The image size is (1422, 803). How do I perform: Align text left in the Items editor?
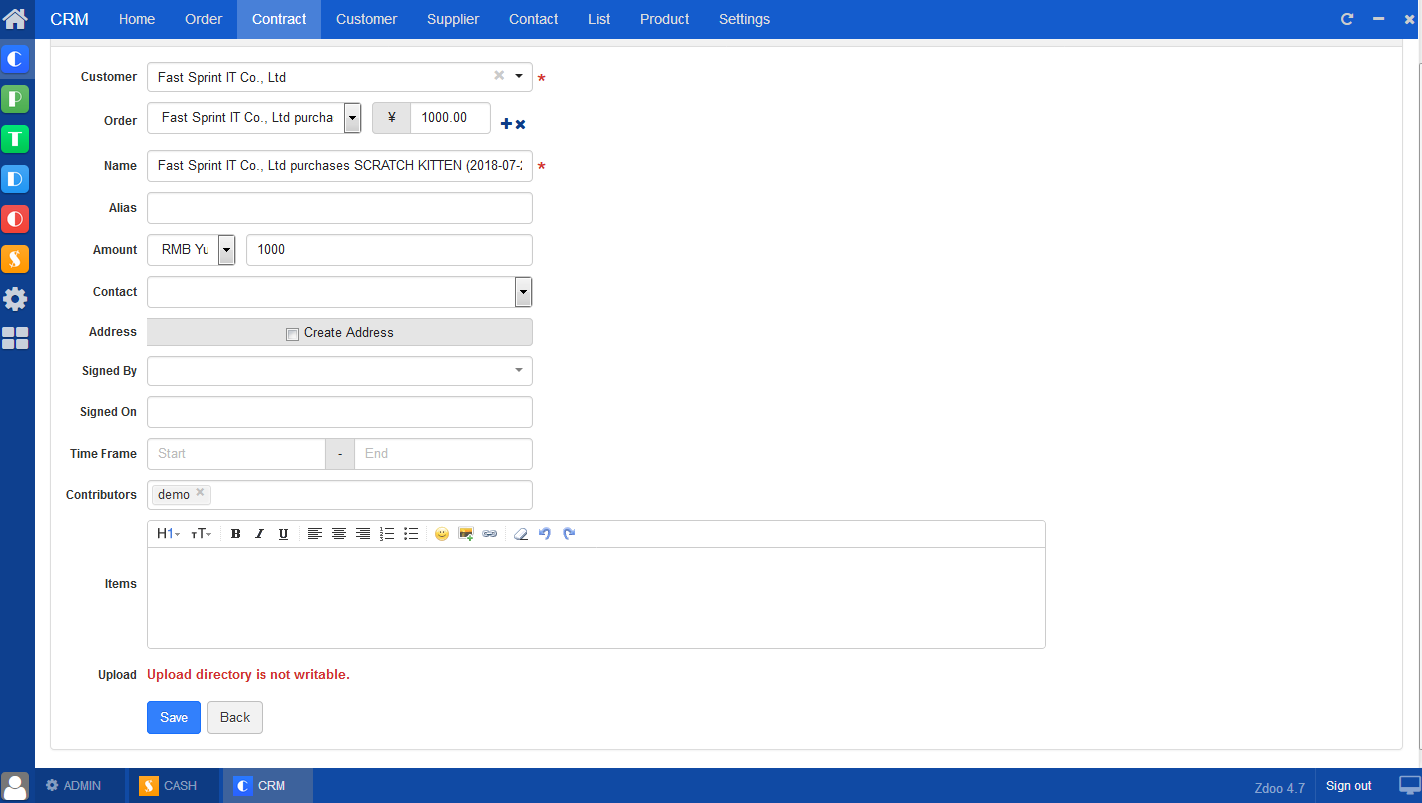(x=314, y=534)
